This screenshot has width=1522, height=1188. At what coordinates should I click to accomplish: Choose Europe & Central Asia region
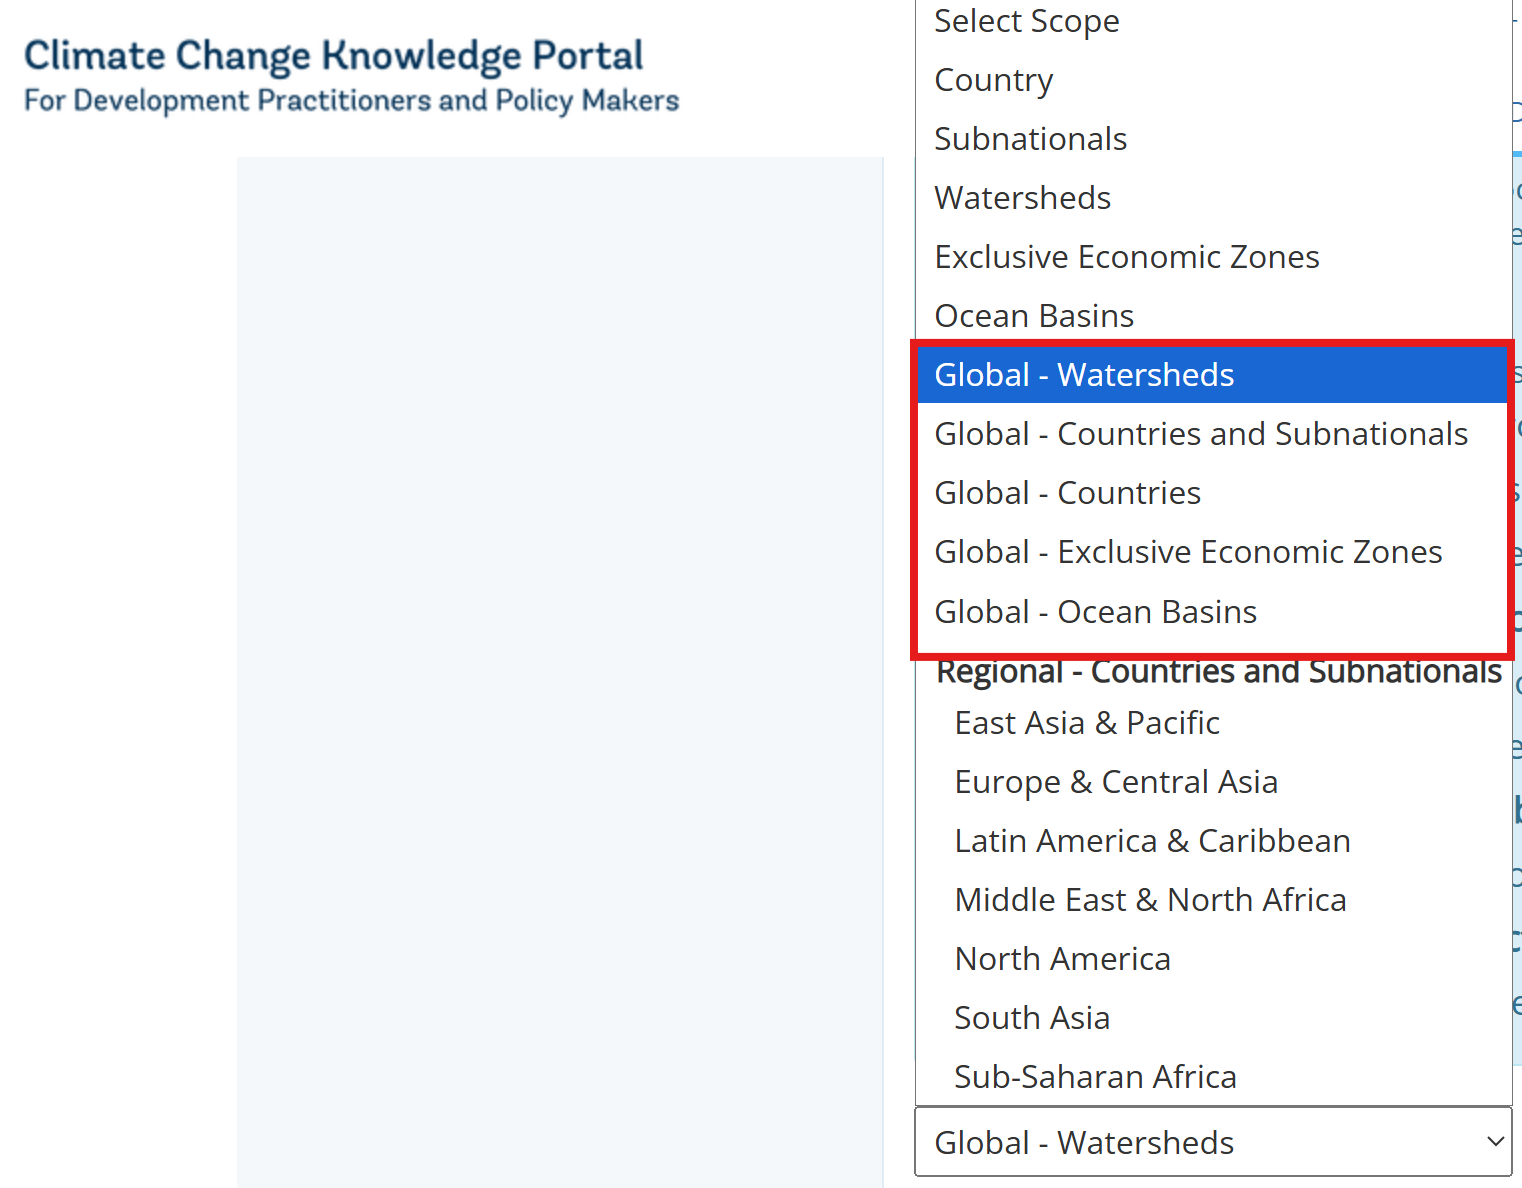1116,782
